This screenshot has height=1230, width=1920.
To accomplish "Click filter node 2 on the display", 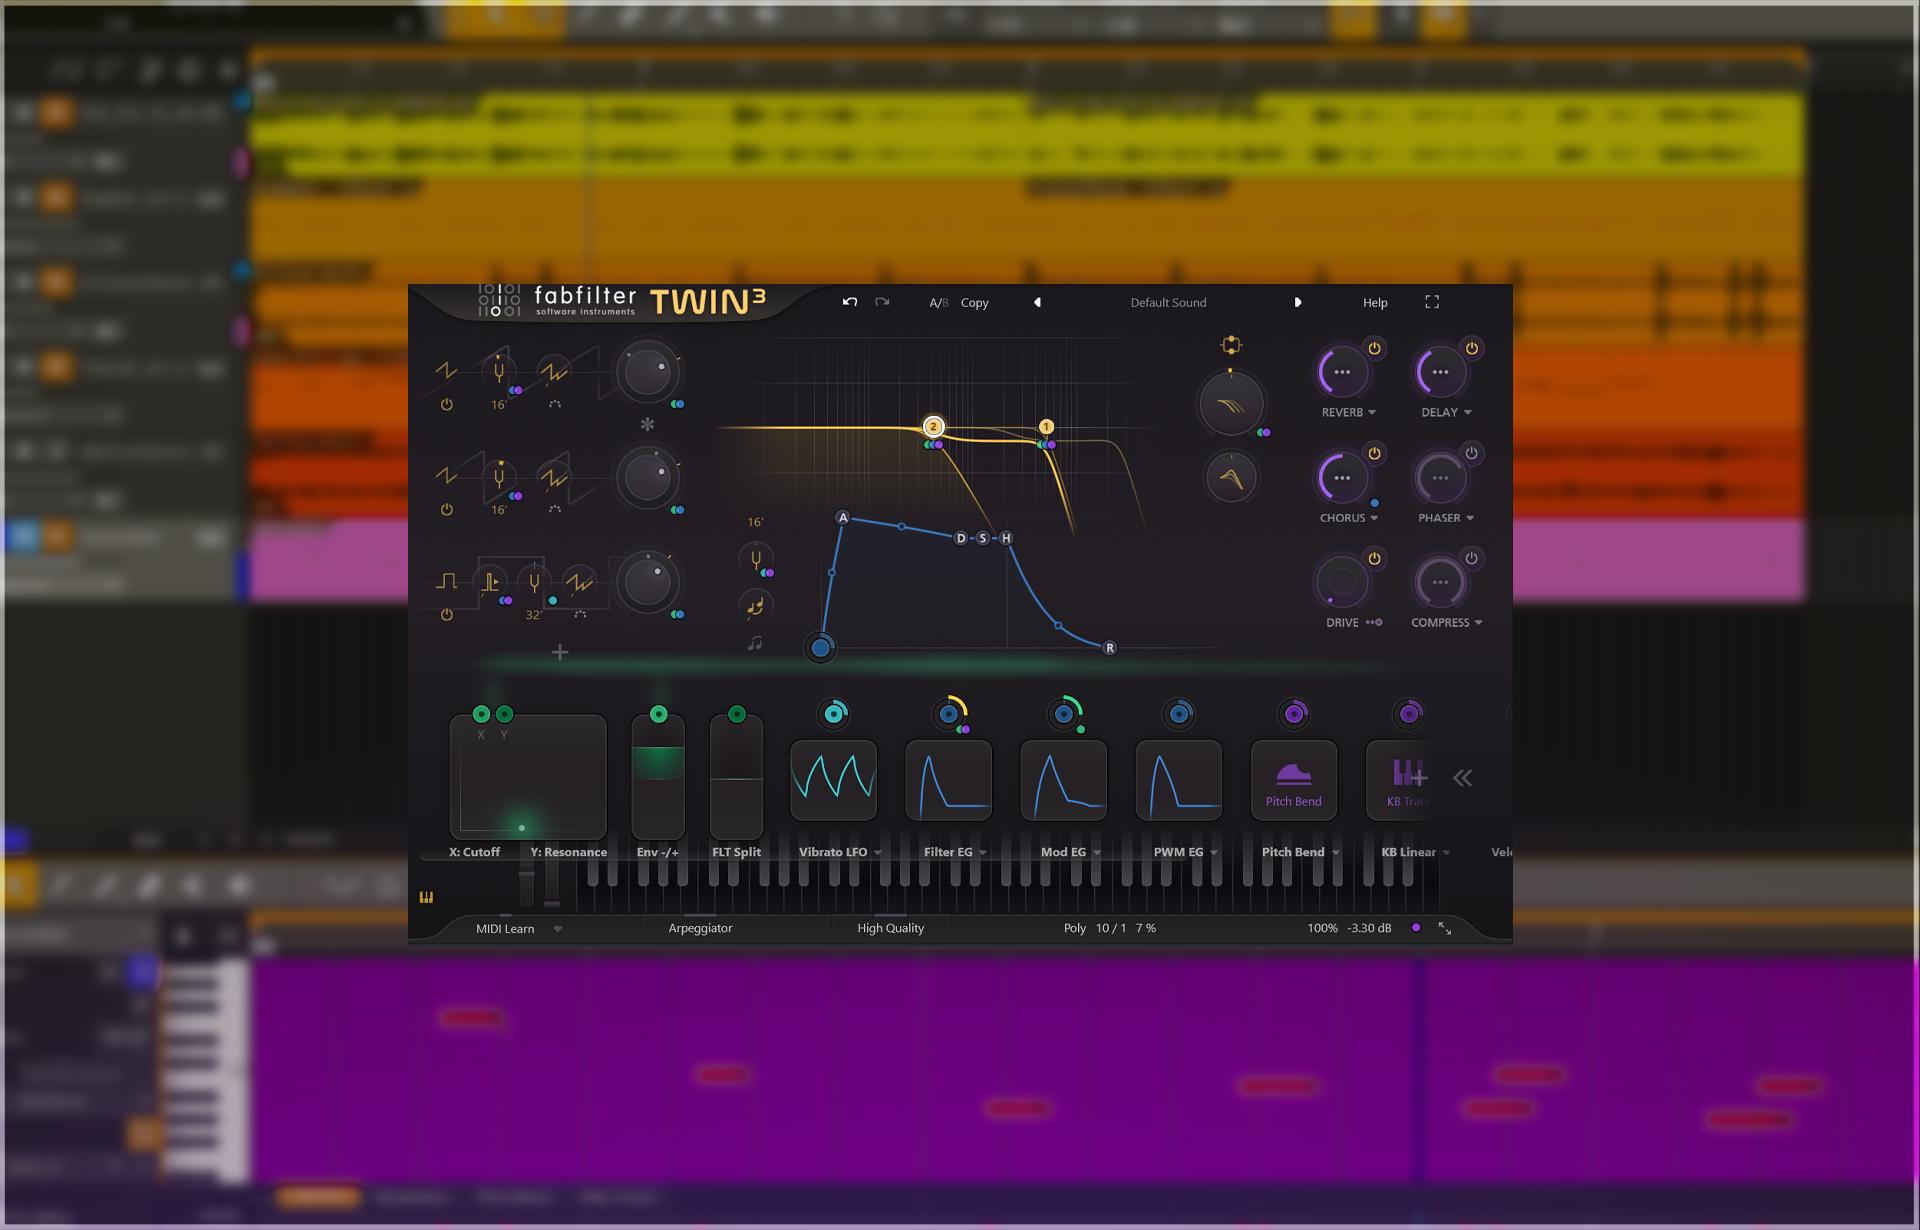I will [933, 426].
